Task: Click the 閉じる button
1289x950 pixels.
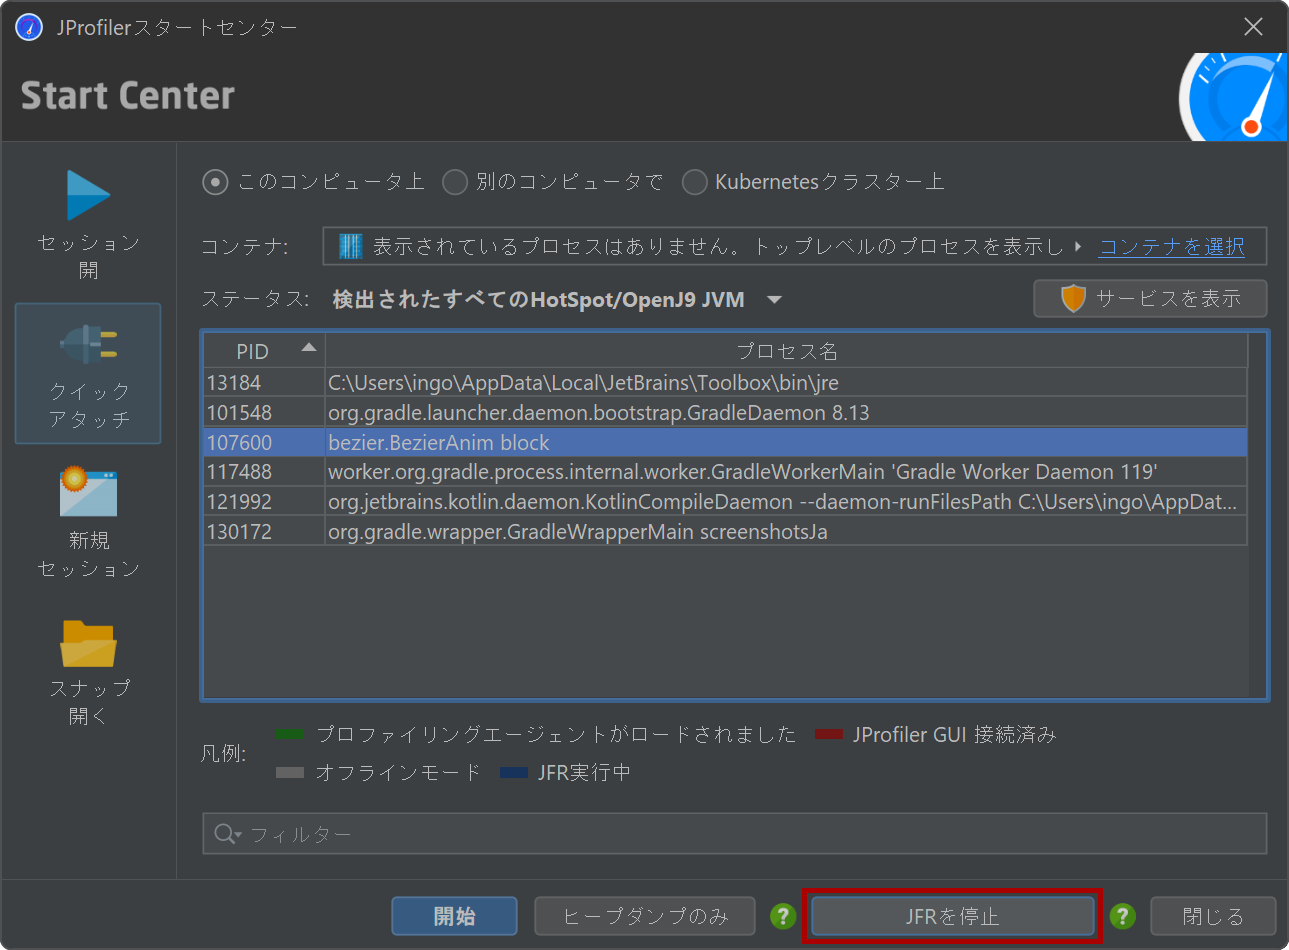Action: [x=1213, y=916]
